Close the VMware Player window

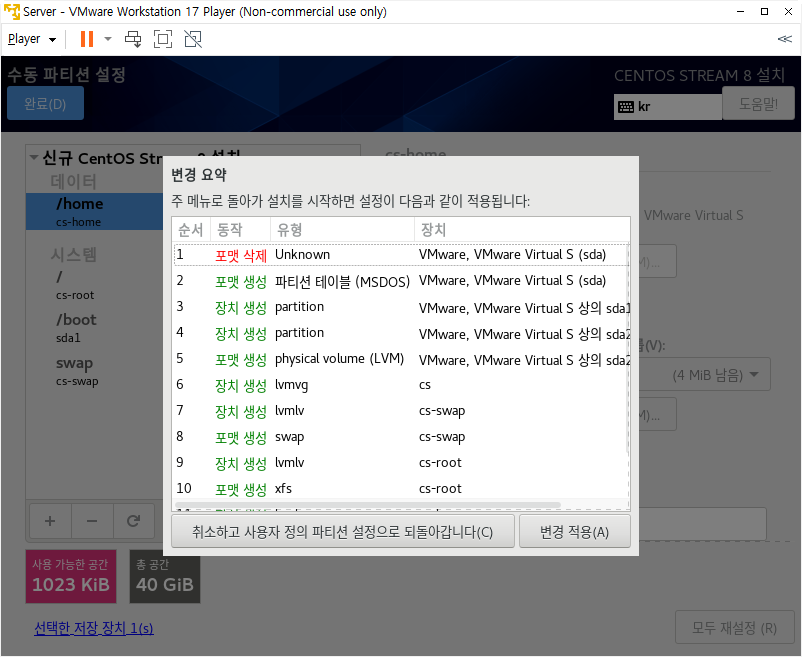click(x=788, y=11)
